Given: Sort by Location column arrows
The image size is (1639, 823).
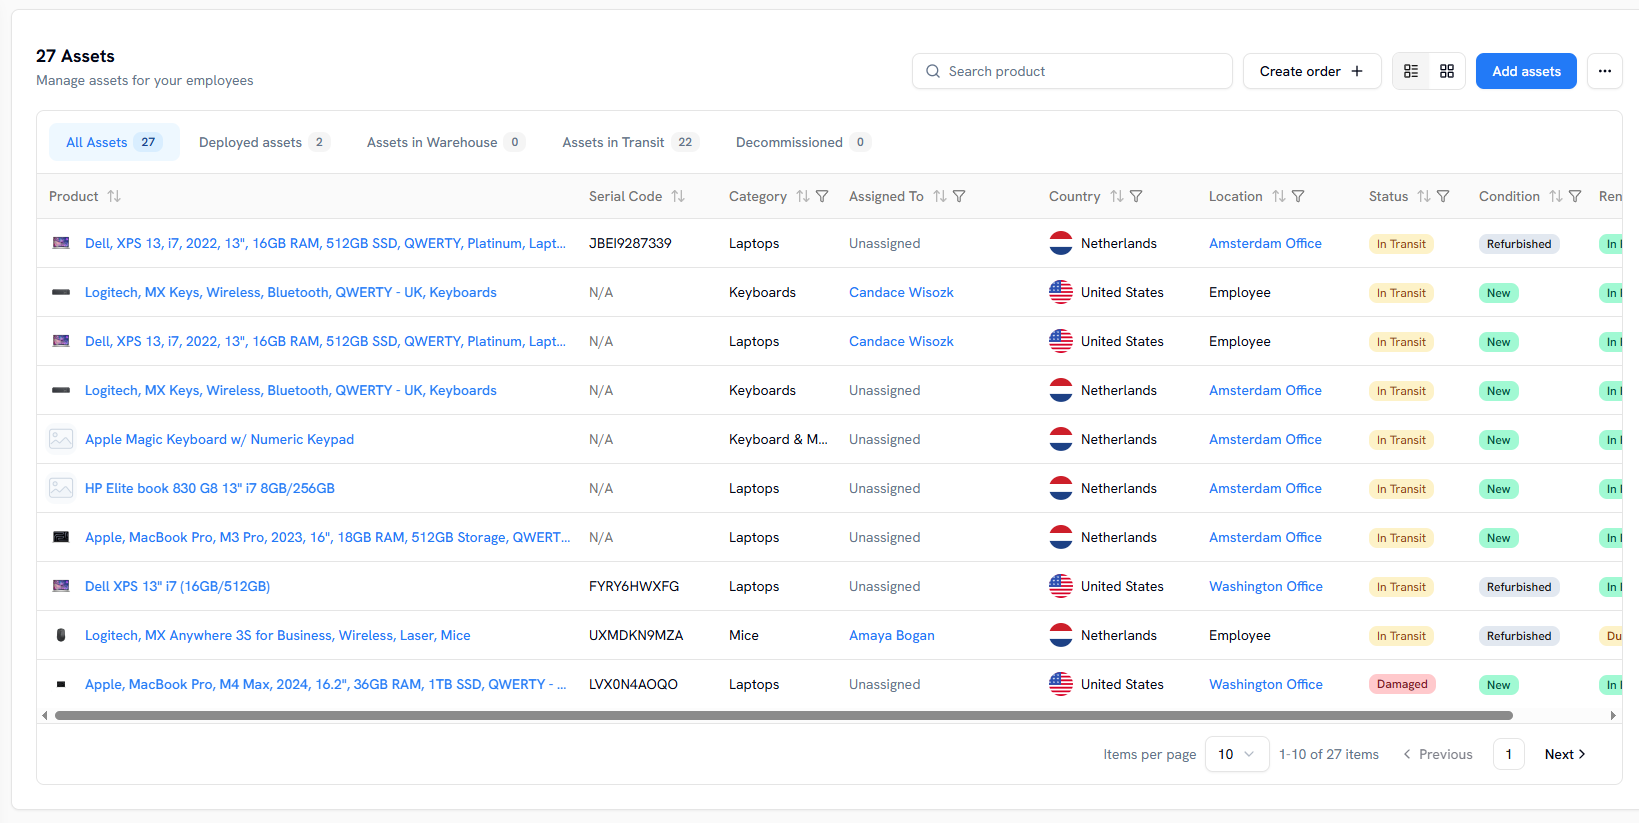Looking at the screenshot, I should (x=1279, y=196).
